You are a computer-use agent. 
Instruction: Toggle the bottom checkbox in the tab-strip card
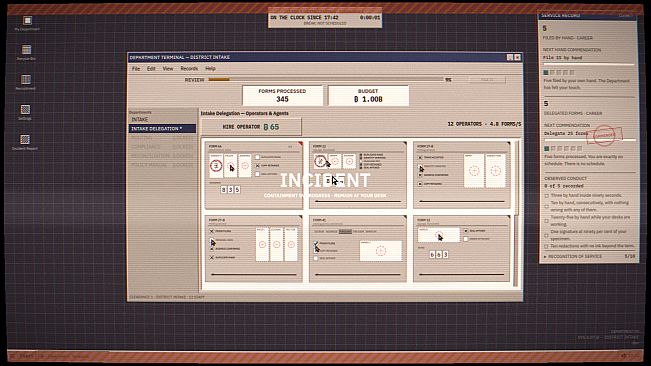click(x=316, y=258)
